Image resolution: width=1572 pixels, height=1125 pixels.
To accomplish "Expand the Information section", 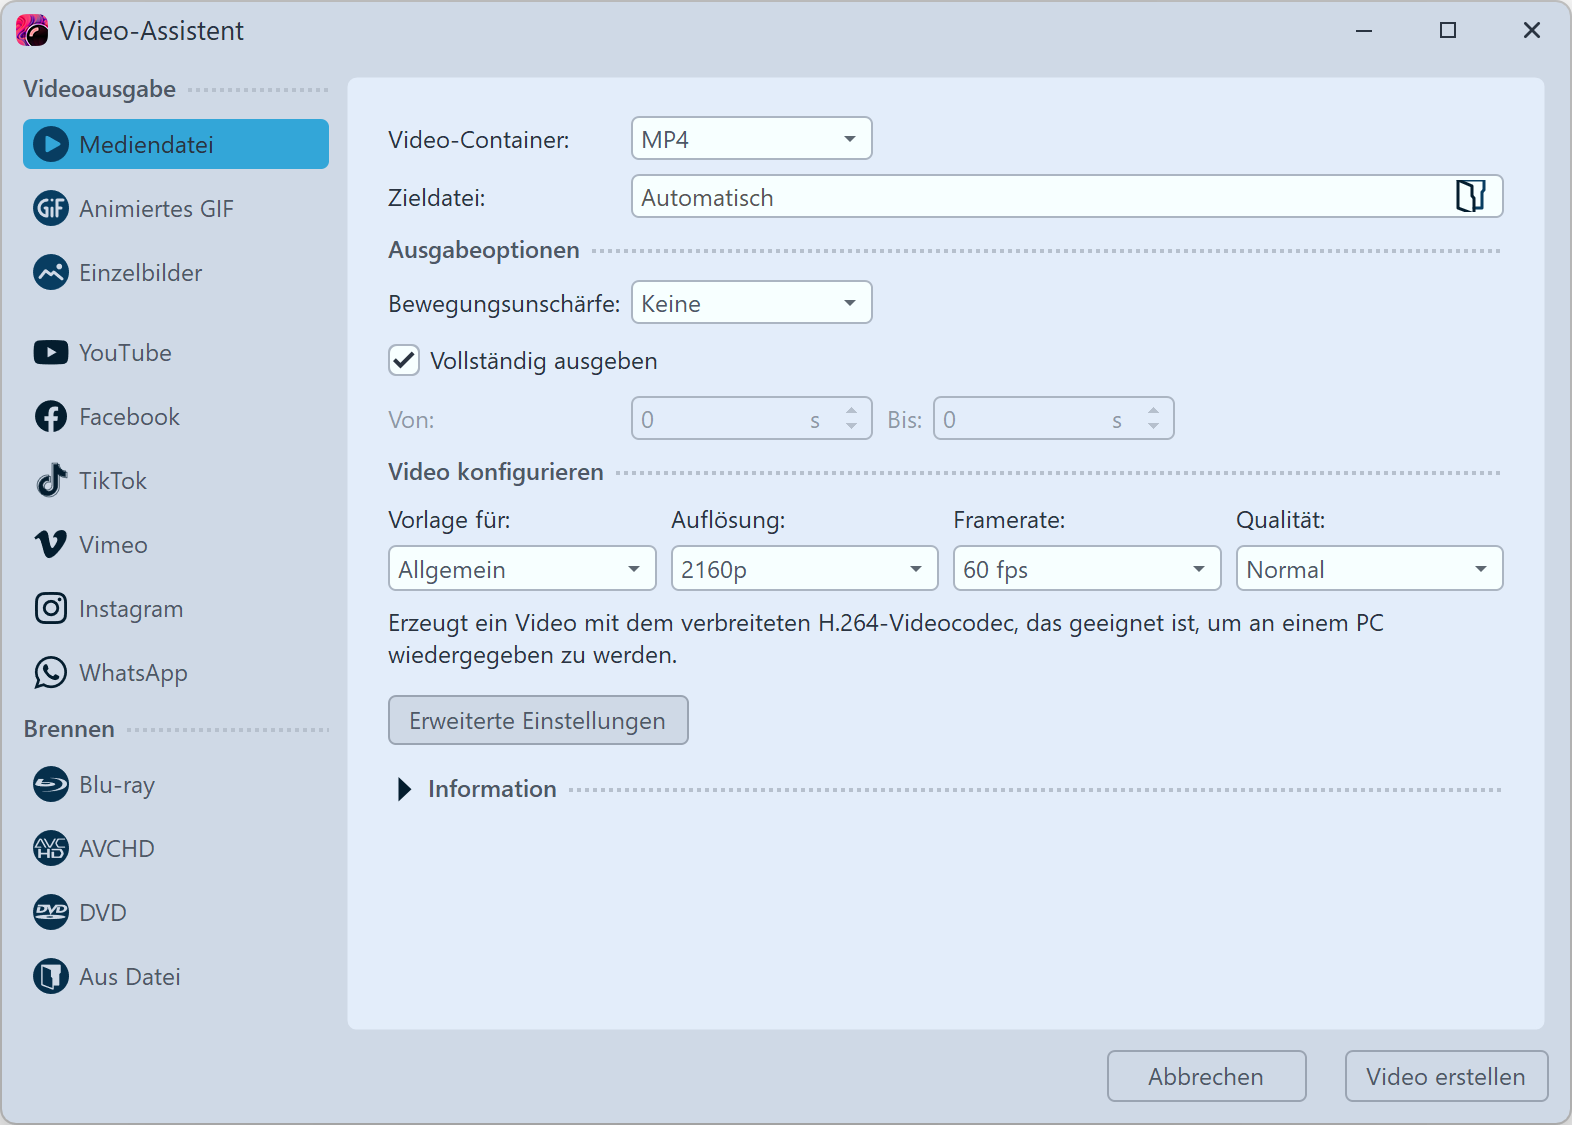I will pyautogui.click(x=404, y=789).
